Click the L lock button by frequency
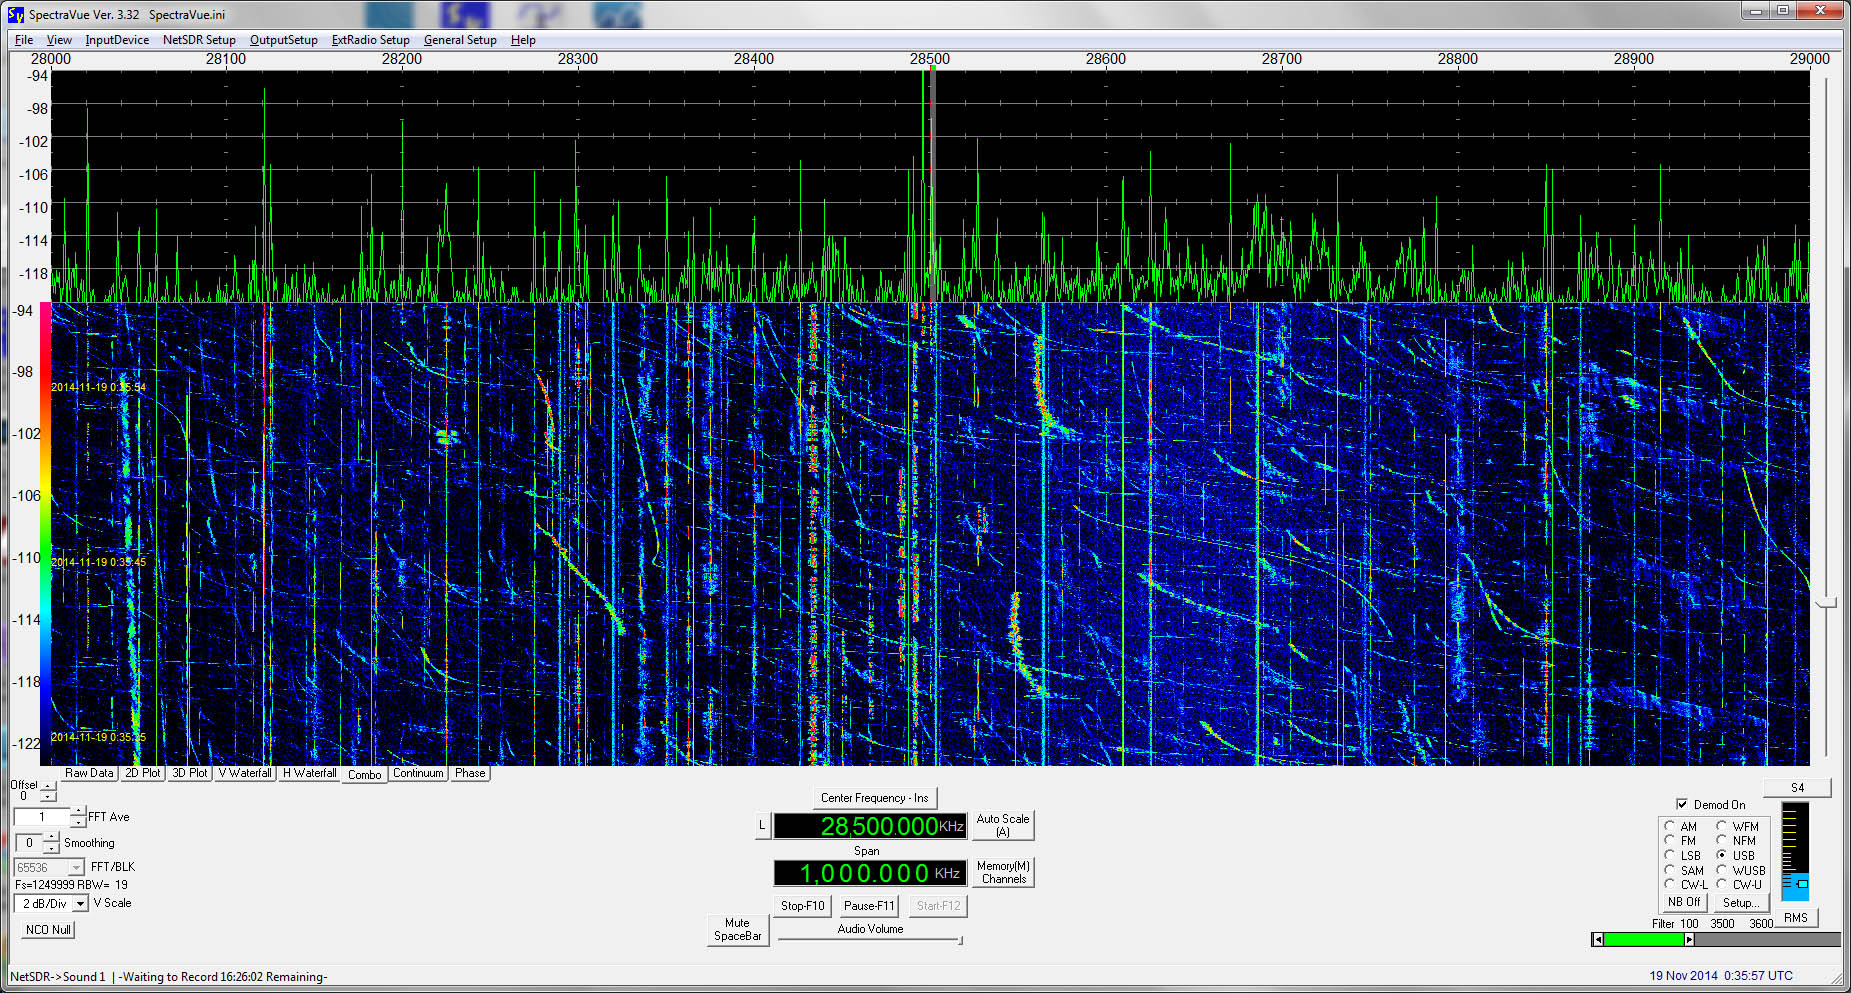This screenshot has height=993, width=1851. 762,826
